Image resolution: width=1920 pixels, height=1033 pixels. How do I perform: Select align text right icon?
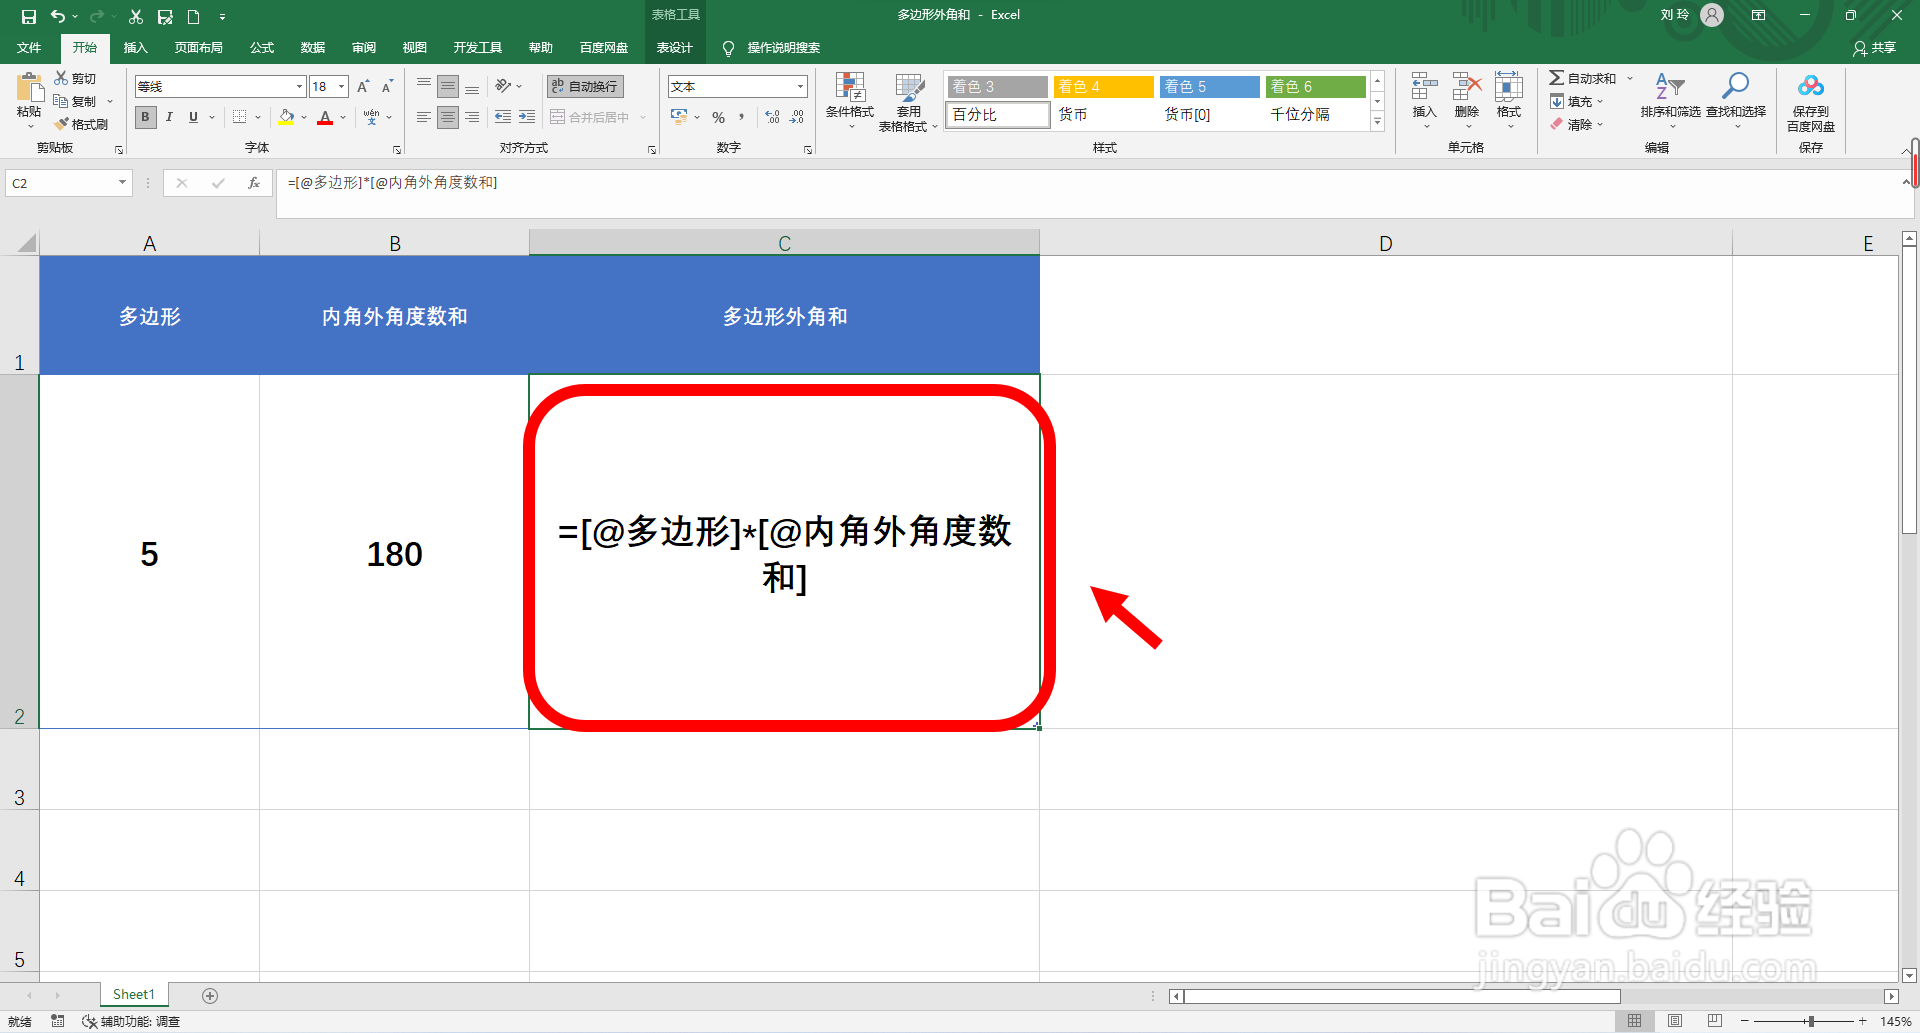472,117
